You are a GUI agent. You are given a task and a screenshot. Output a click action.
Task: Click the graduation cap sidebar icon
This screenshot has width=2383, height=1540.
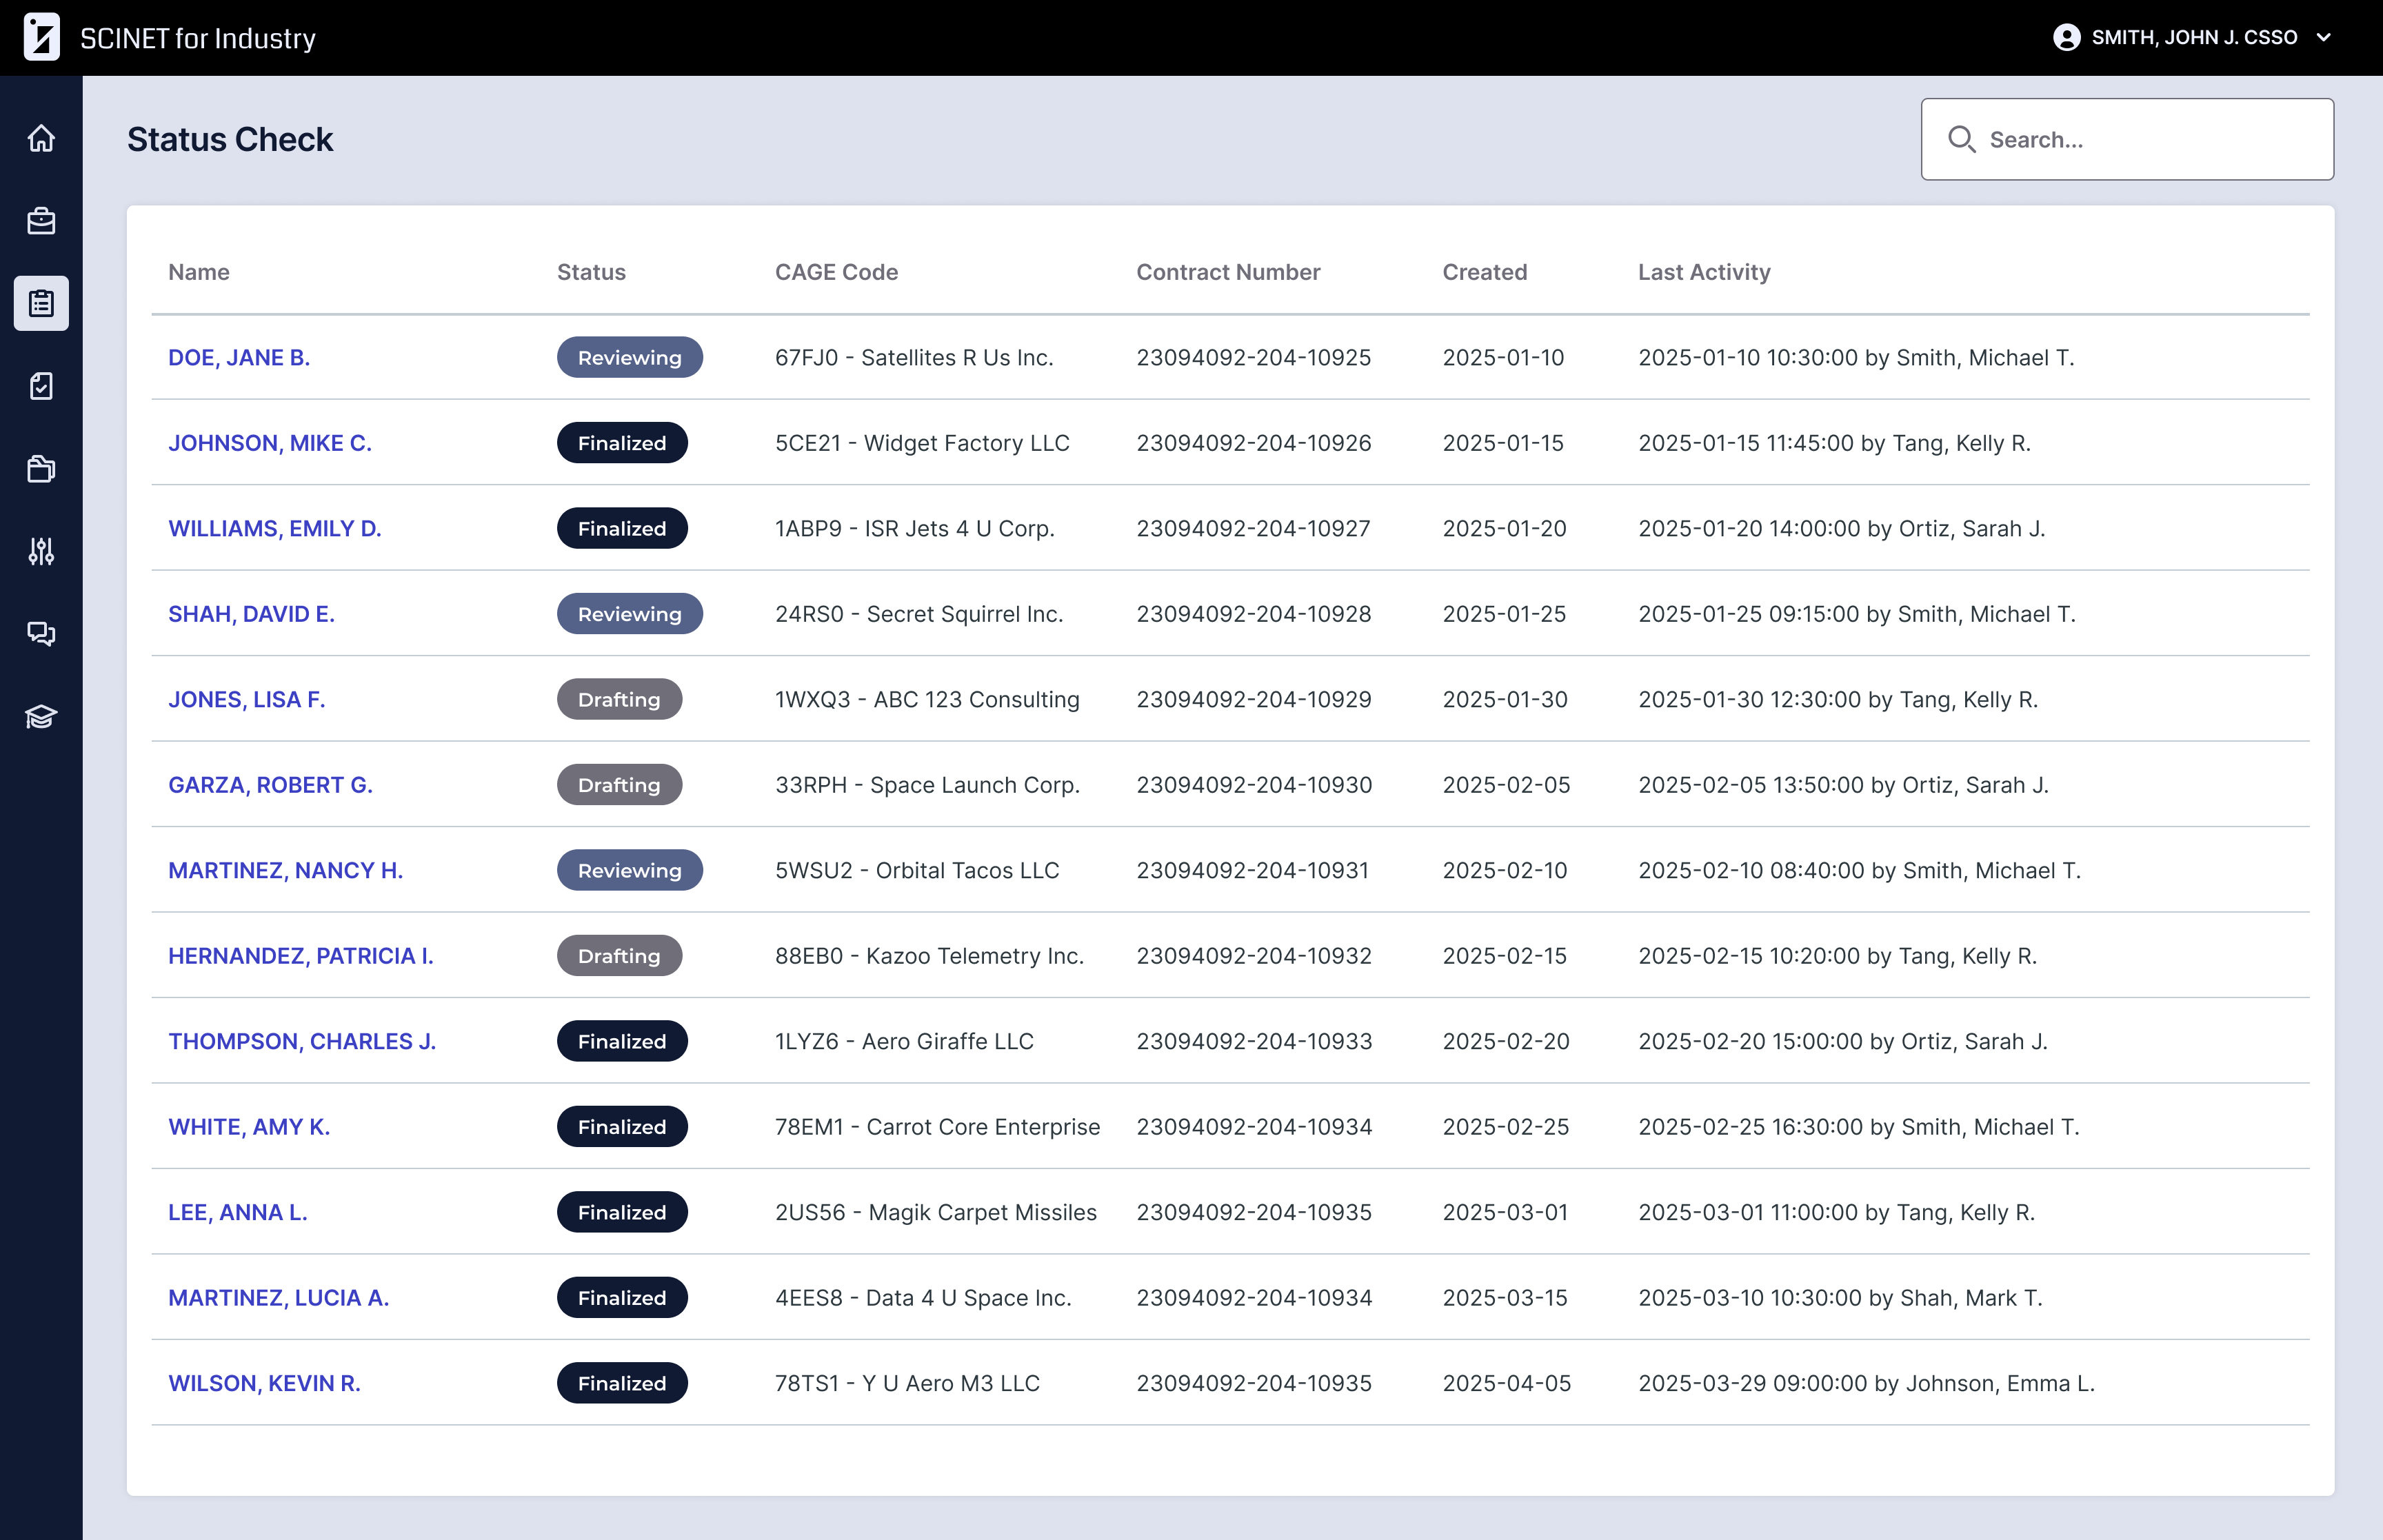(x=41, y=716)
